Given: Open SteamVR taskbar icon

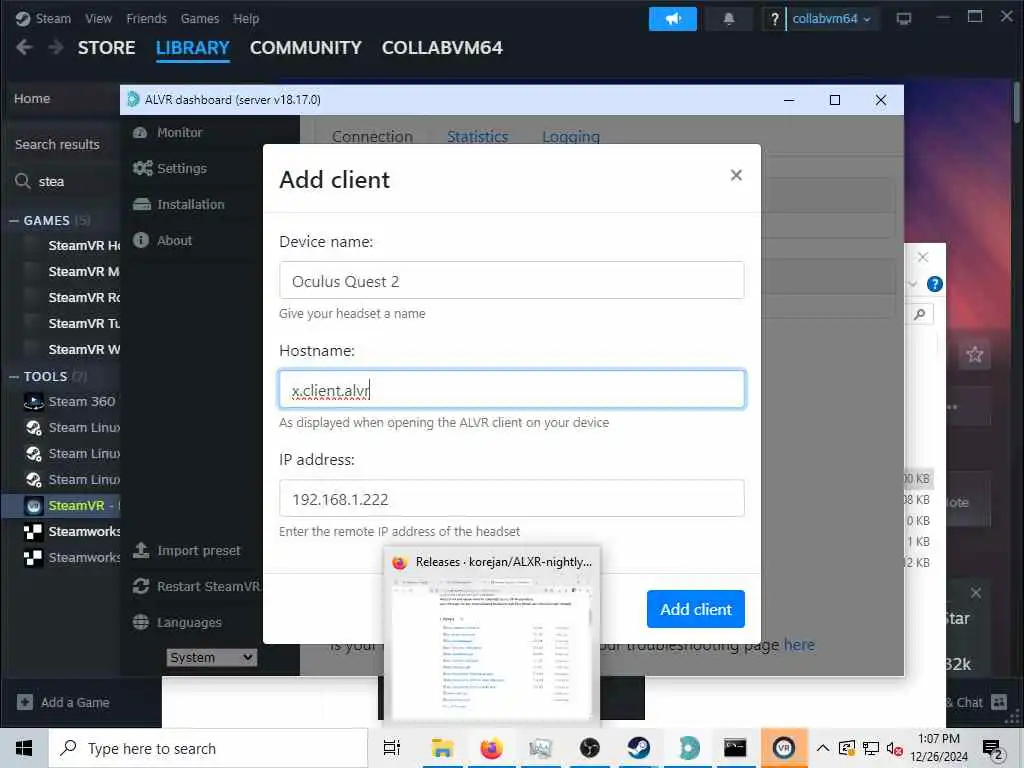Looking at the screenshot, I should (784, 748).
